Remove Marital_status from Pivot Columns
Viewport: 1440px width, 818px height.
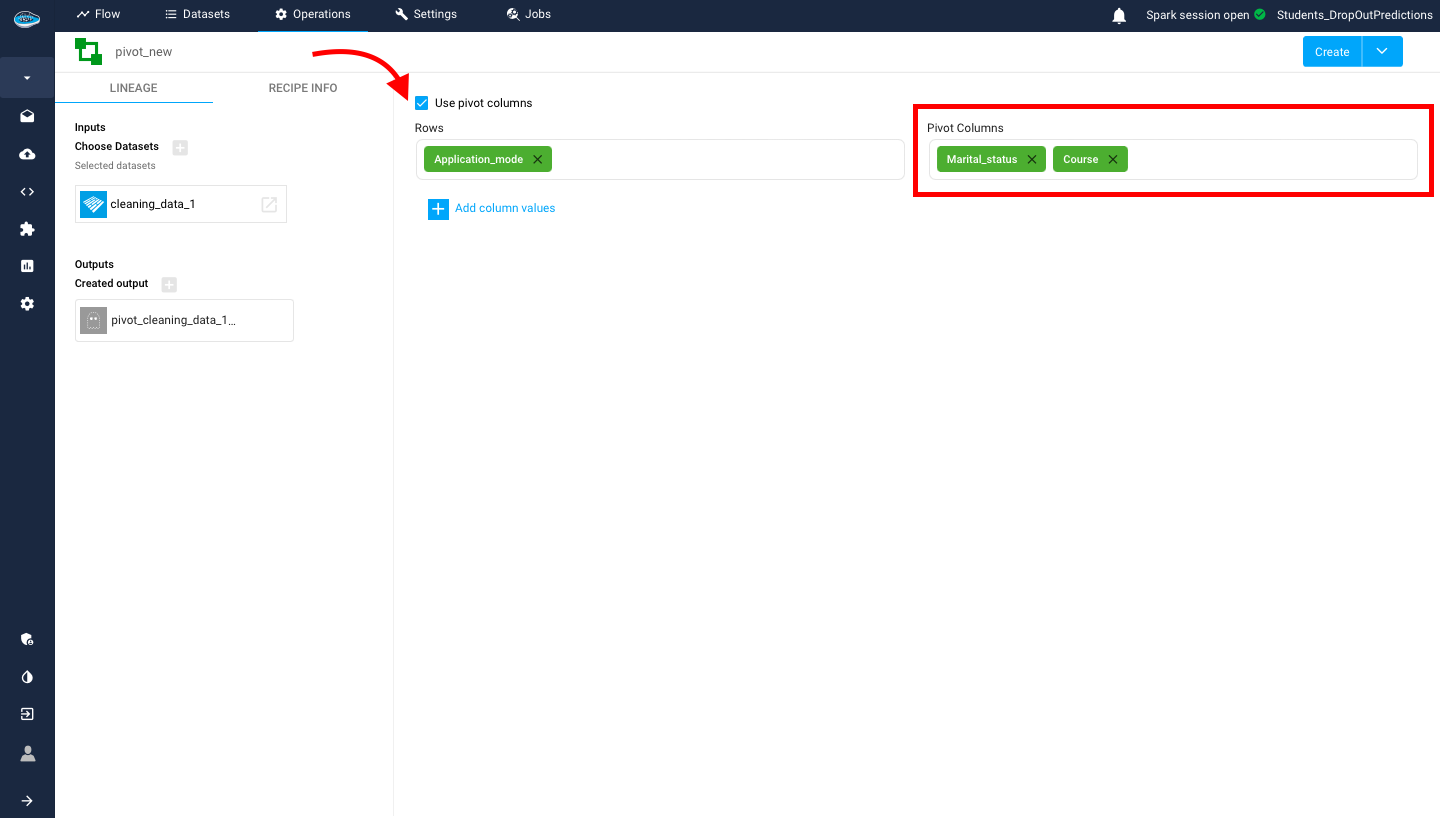(x=1031, y=160)
